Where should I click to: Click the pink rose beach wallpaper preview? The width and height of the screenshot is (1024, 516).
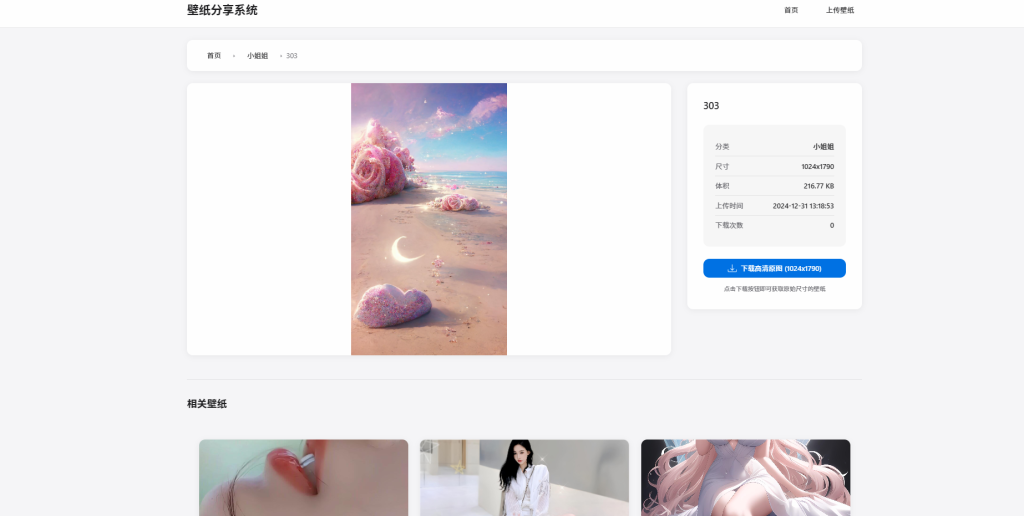pos(429,219)
